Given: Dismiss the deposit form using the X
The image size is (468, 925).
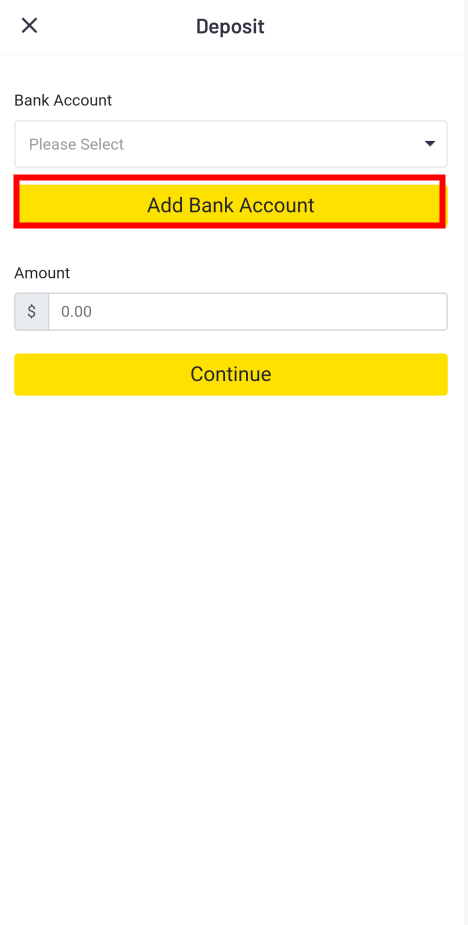Looking at the screenshot, I should click(x=29, y=25).
